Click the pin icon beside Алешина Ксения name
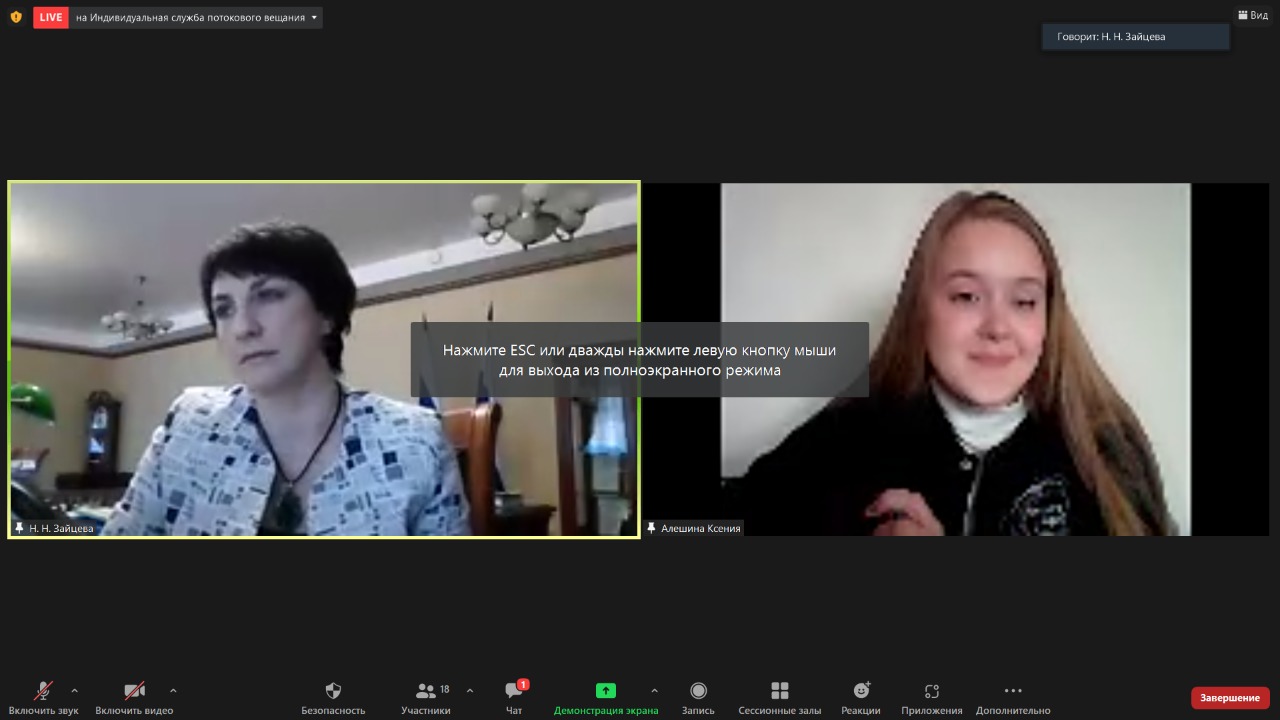The image size is (1280, 720). point(652,528)
